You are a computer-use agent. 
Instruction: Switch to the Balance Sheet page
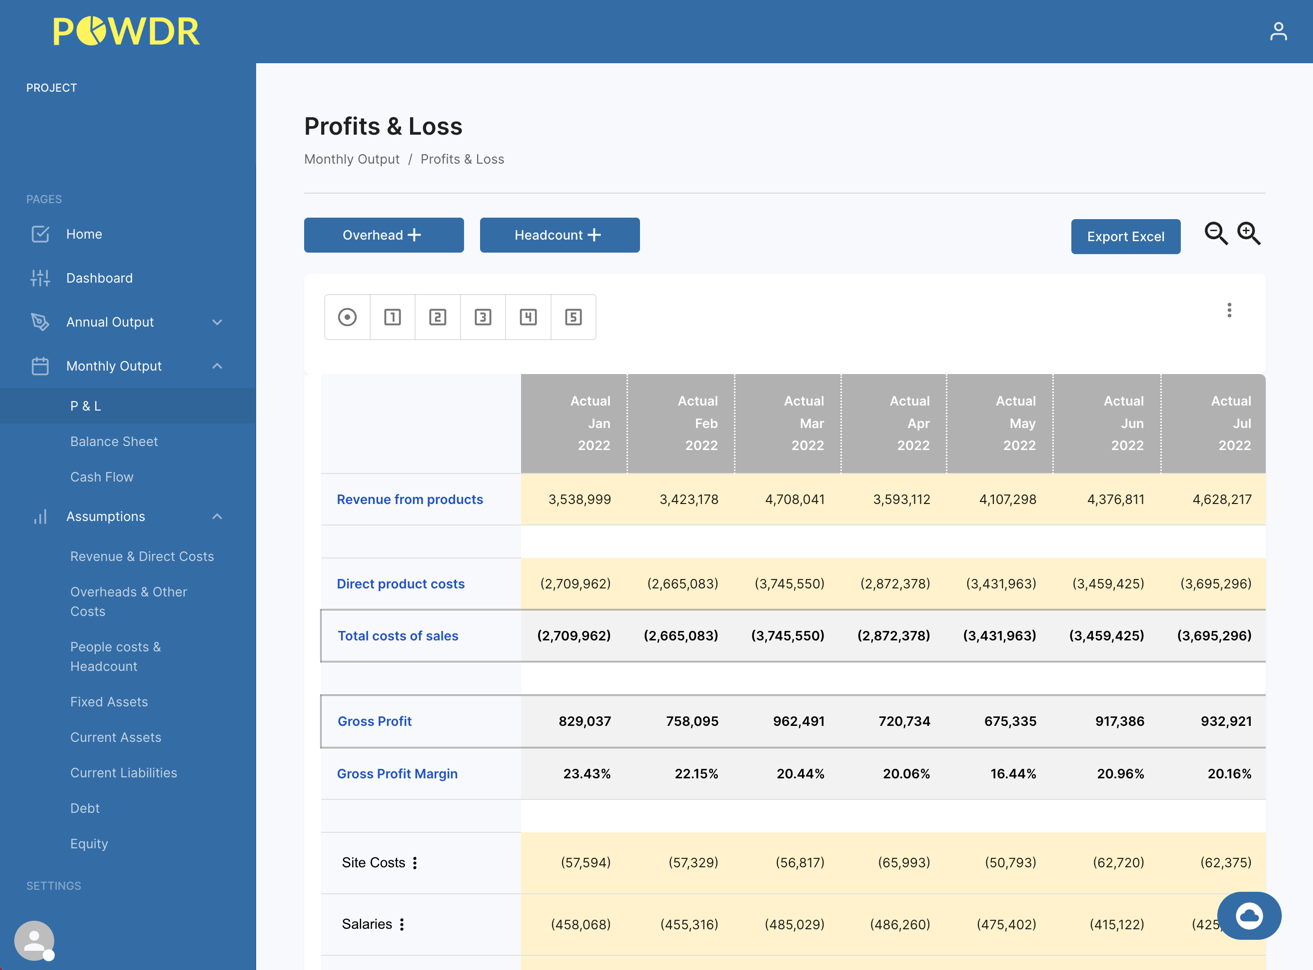pyautogui.click(x=113, y=441)
